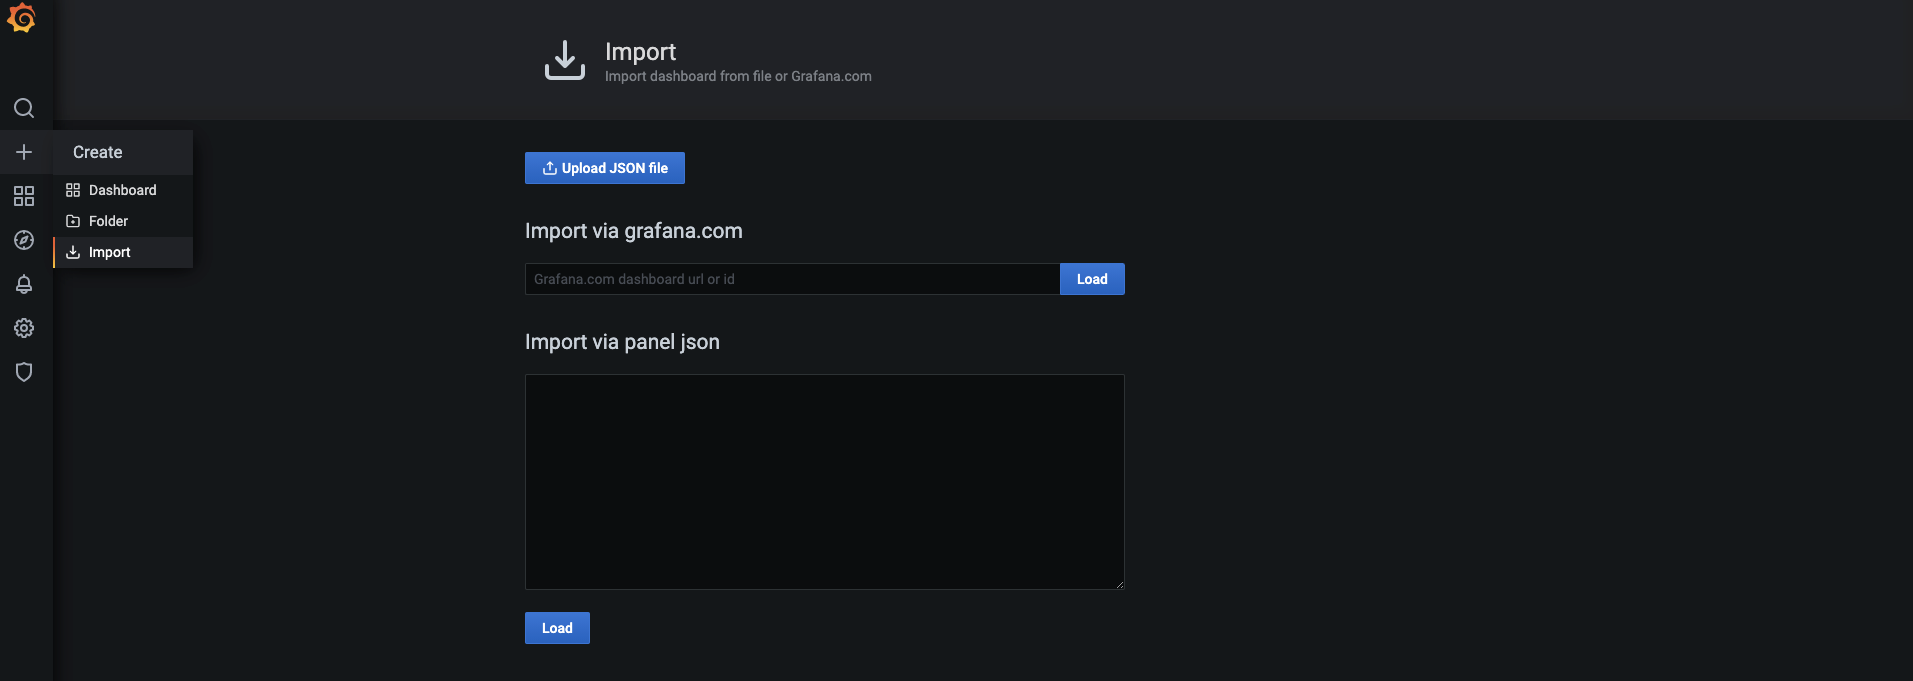Open the Alerting bell icon
The height and width of the screenshot is (681, 1913).
pos(24,284)
